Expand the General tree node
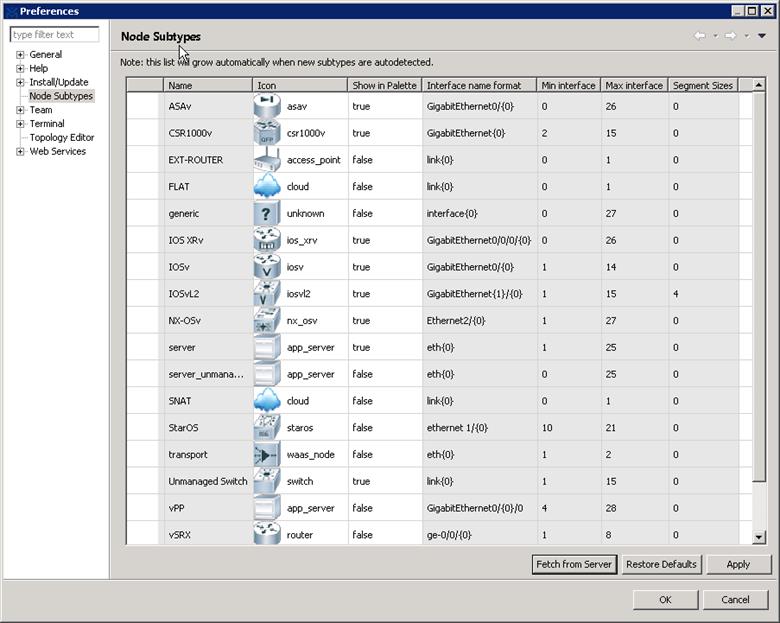 (x=20, y=55)
